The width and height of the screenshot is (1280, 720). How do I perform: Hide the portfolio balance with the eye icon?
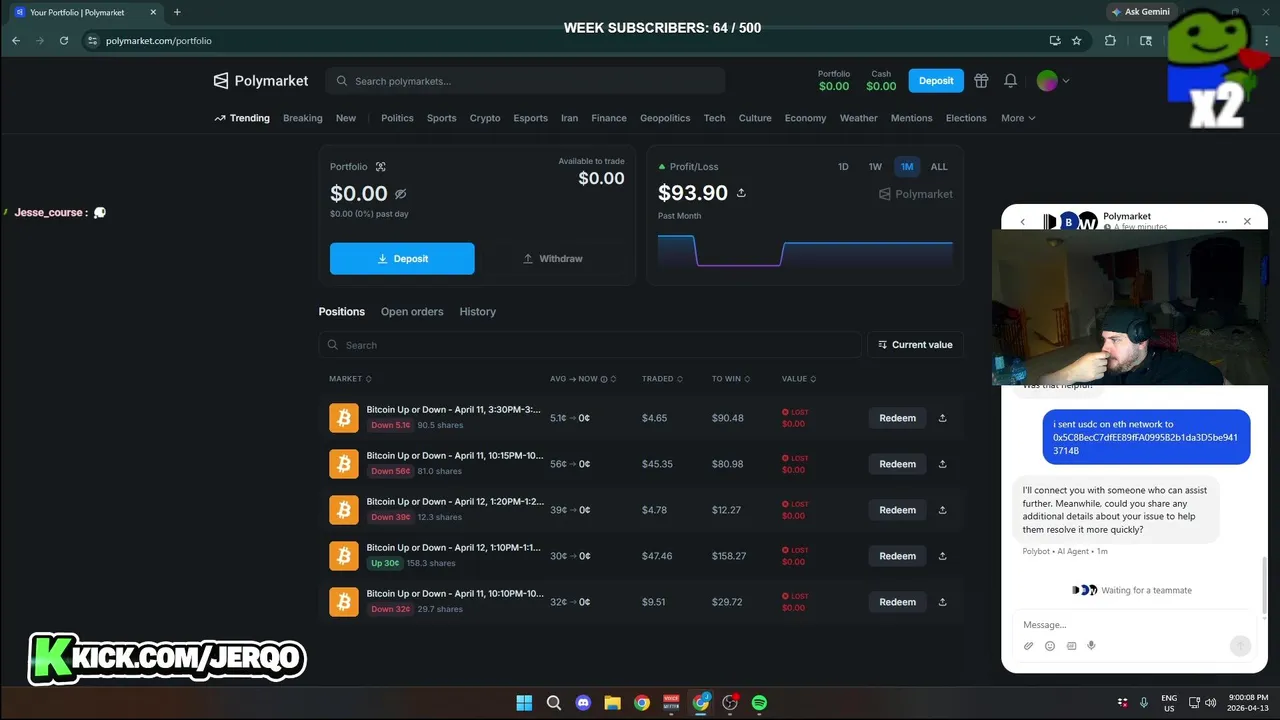tap(400, 194)
